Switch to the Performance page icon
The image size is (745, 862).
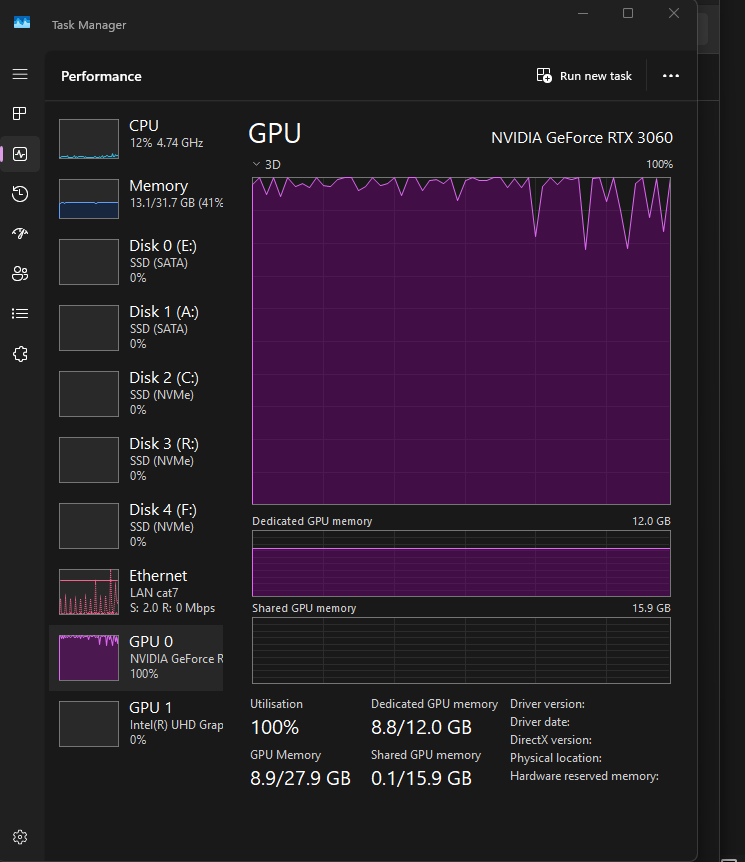click(20, 153)
